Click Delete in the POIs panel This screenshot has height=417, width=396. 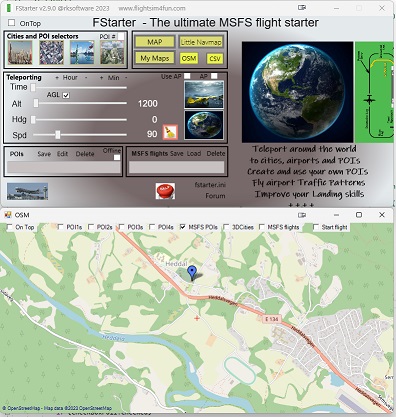click(85, 154)
